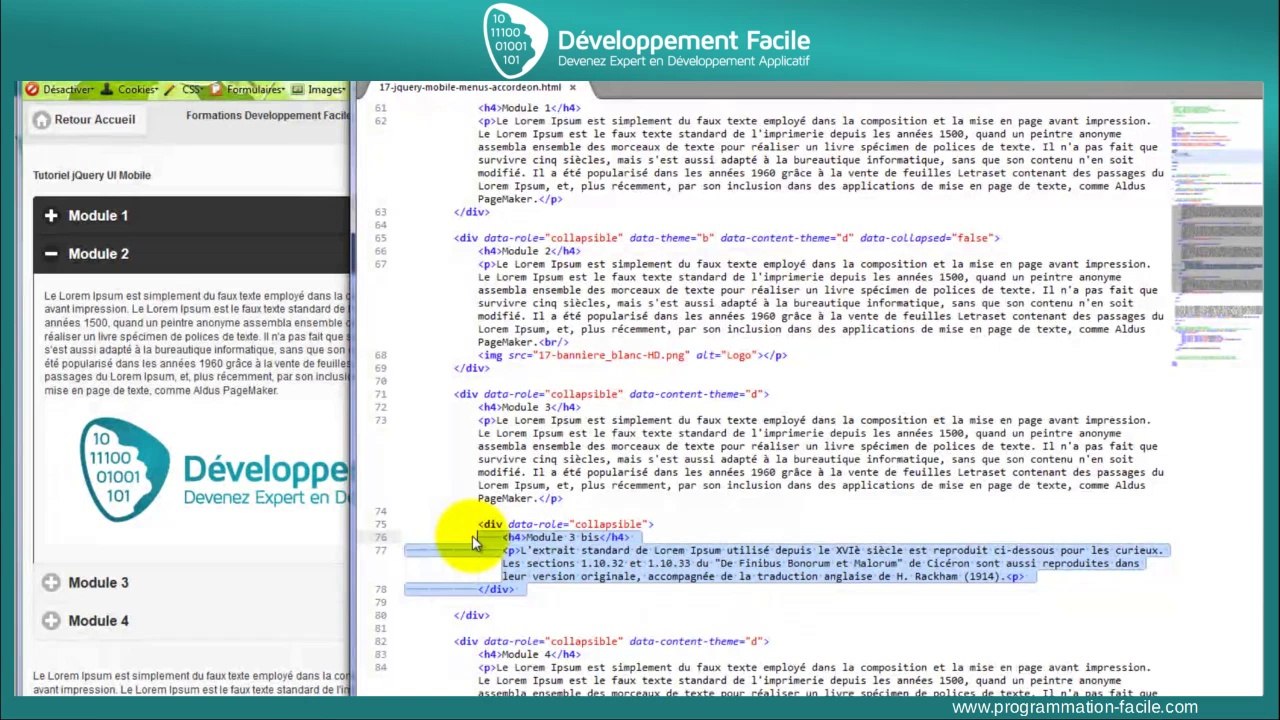The width and height of the screenshot is (1280, 720).
Task: Click the nested div data-role="collapsible" line 75
Action: click(566, 524)
